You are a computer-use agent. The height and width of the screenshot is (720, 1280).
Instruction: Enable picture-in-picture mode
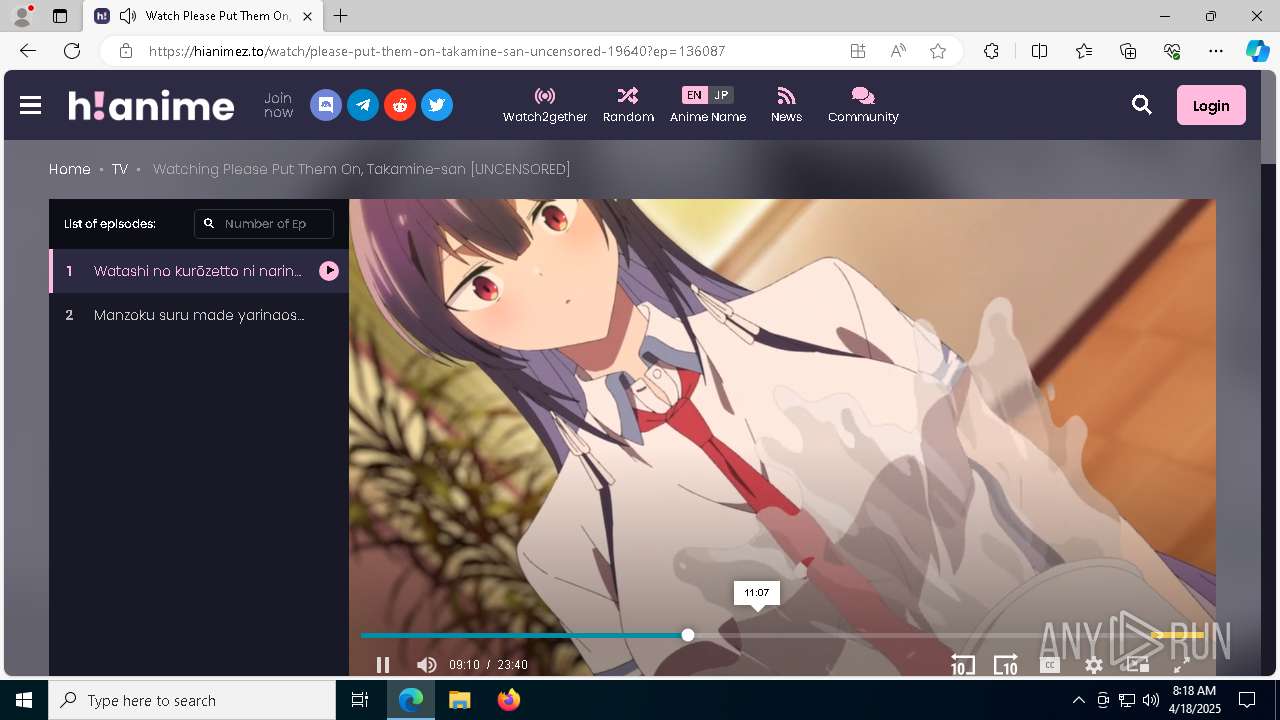click(1137, 665)
